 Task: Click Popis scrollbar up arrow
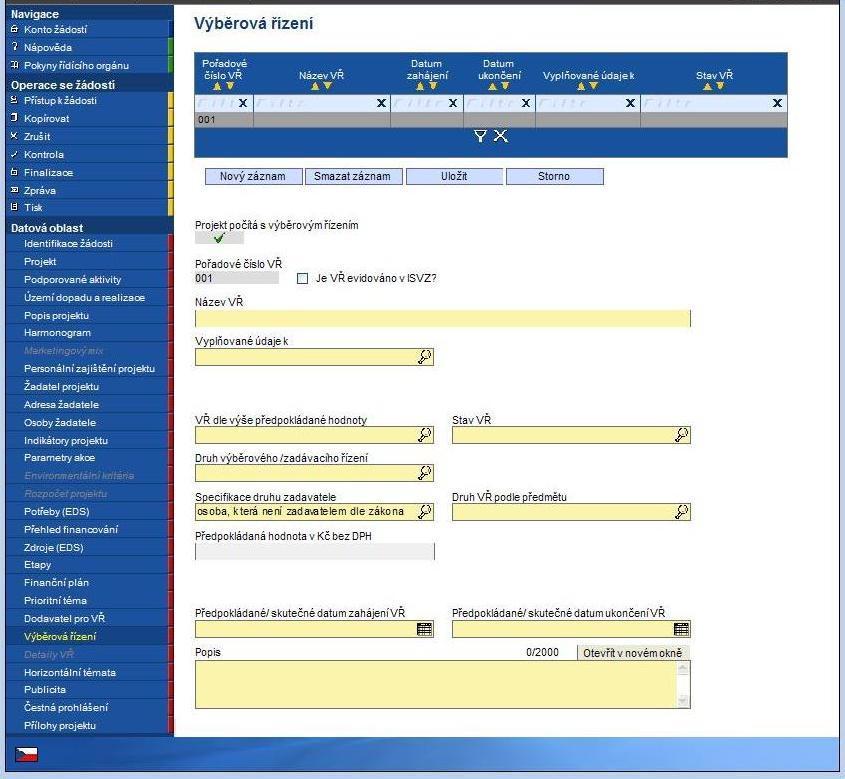683,669
